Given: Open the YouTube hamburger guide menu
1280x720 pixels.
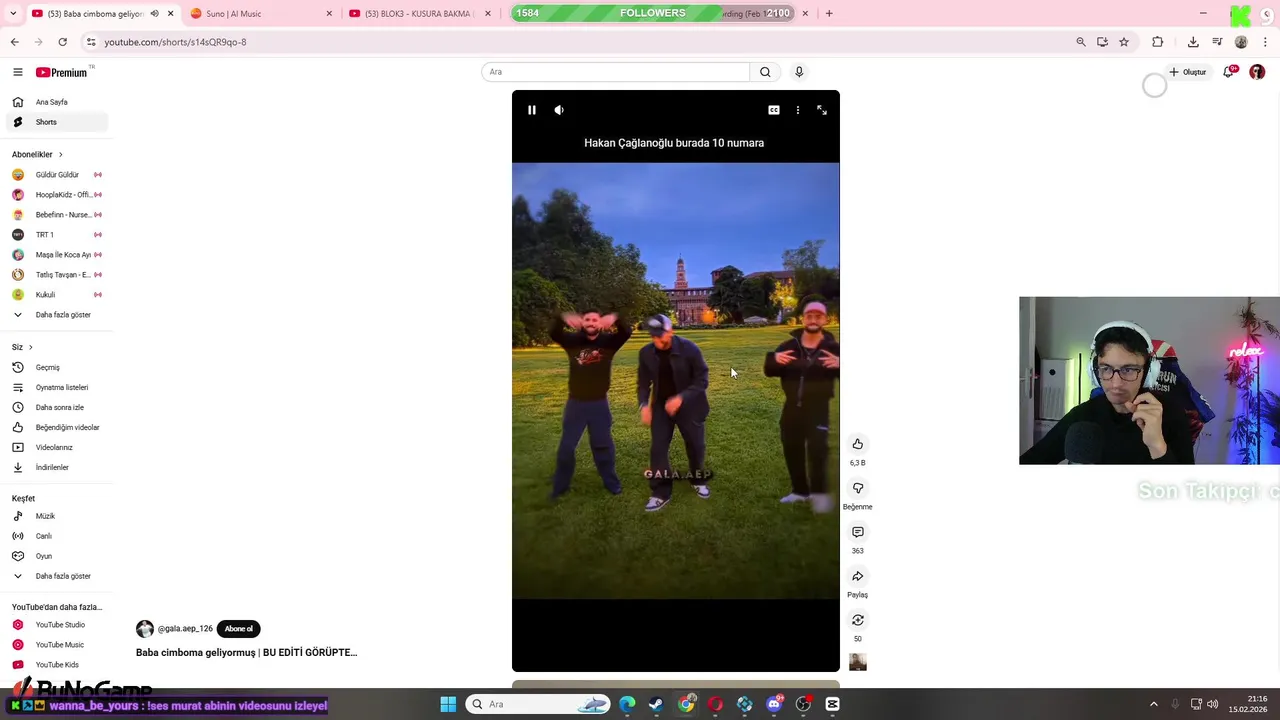Looking at the screenshot, I should (x=17, y=72).
